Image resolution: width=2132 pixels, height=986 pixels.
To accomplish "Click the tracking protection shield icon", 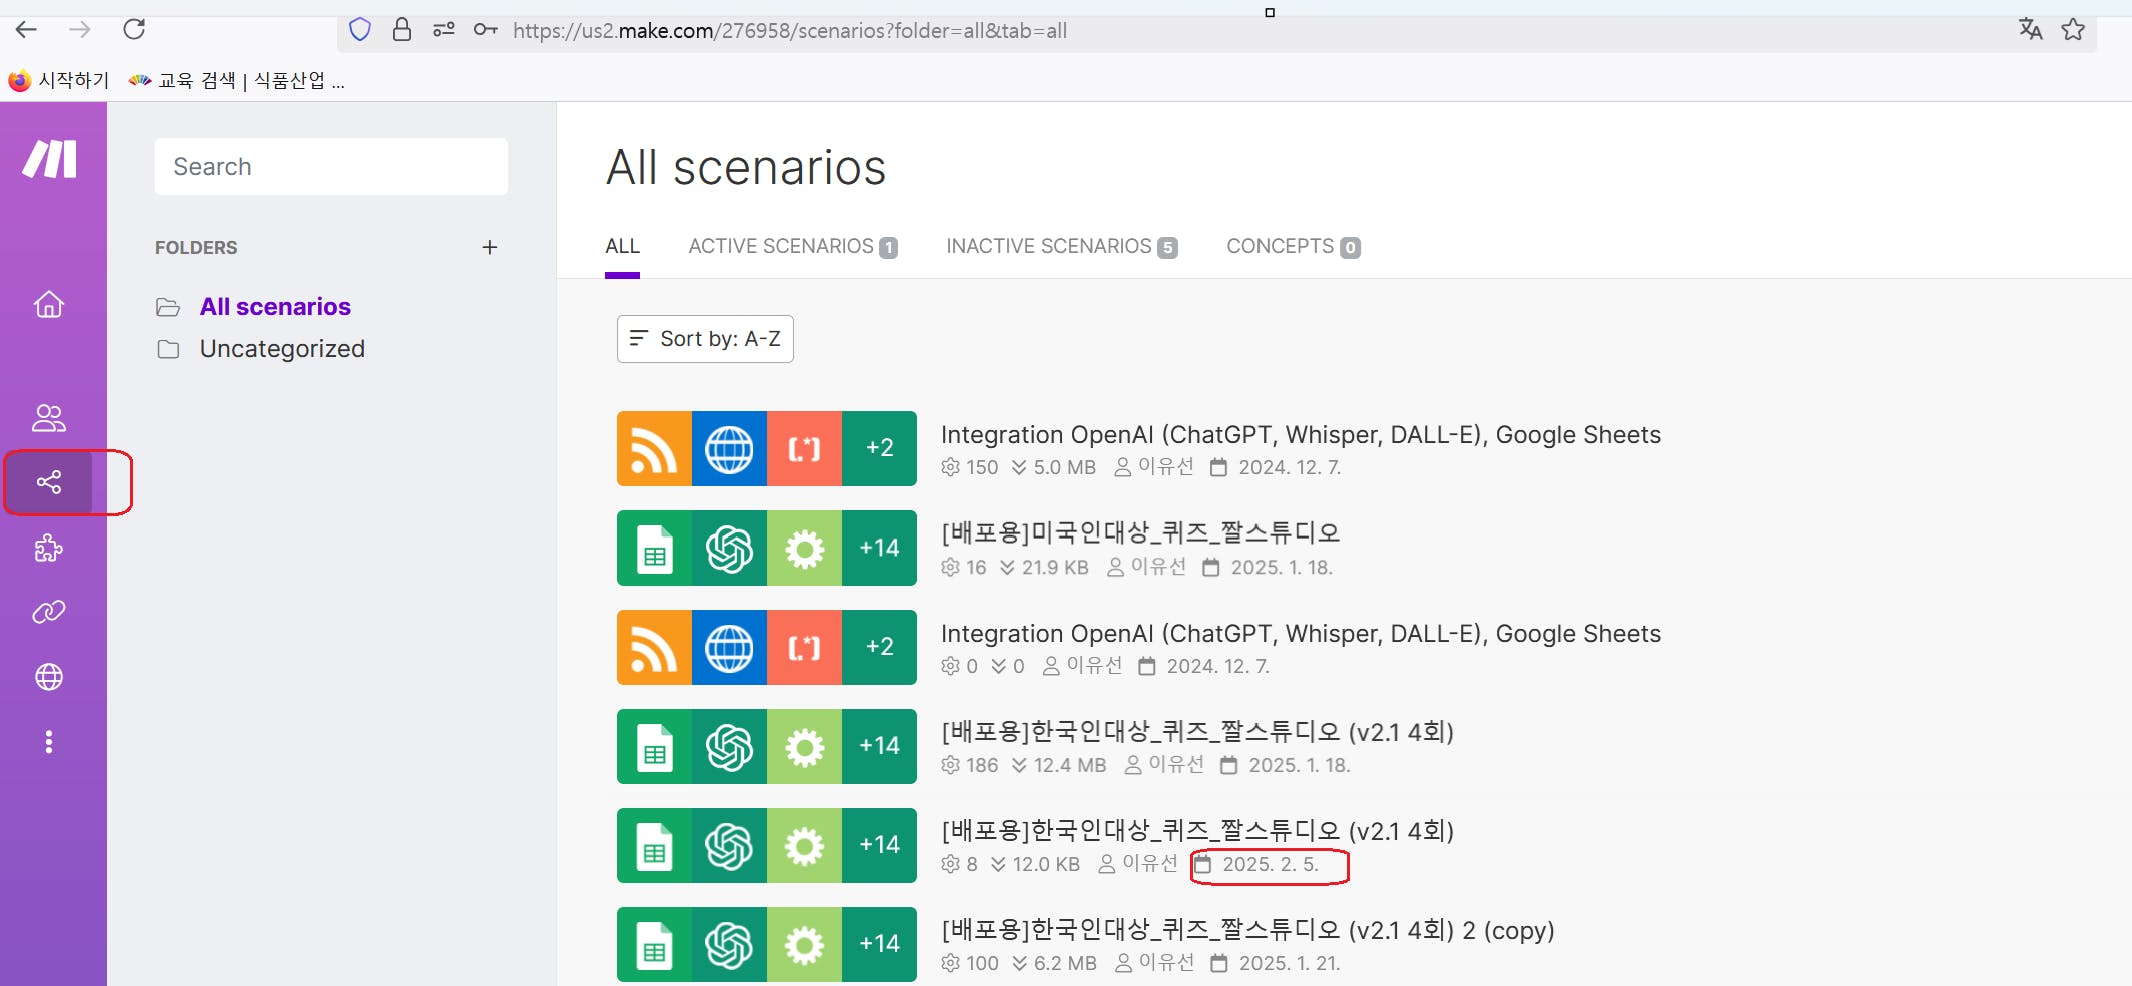I will tap(360, 30).
